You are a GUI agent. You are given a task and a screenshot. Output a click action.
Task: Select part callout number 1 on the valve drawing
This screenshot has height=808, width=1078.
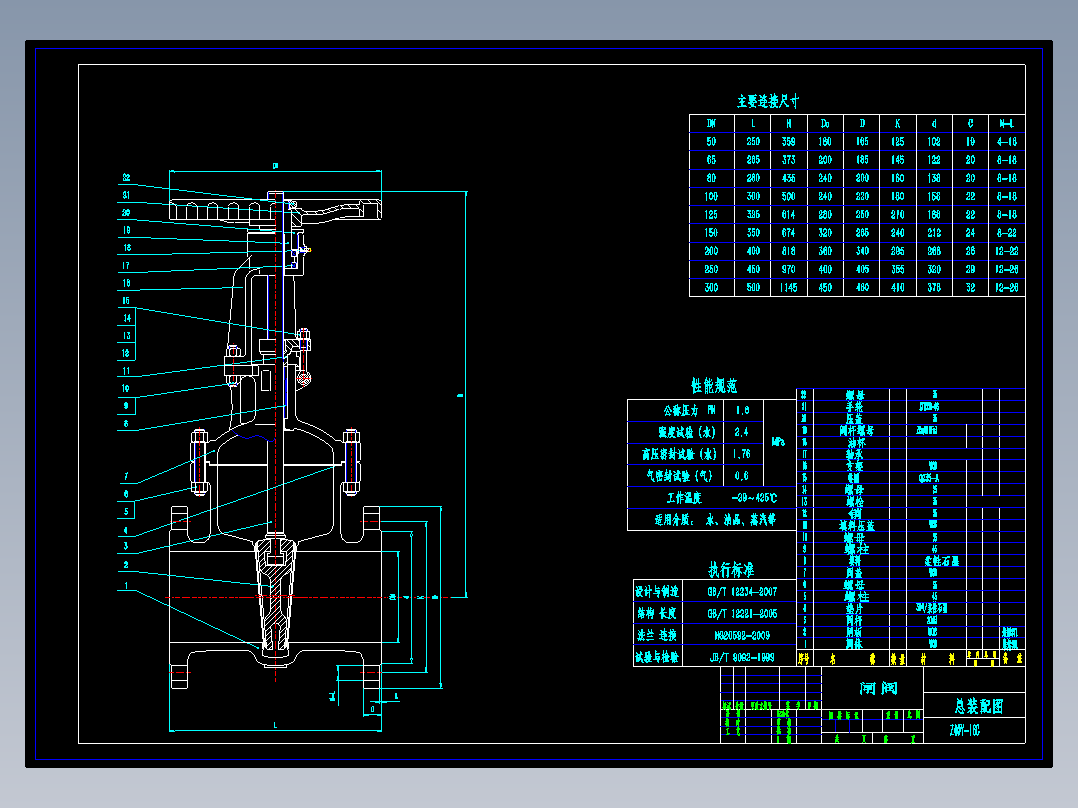(126, 587)
